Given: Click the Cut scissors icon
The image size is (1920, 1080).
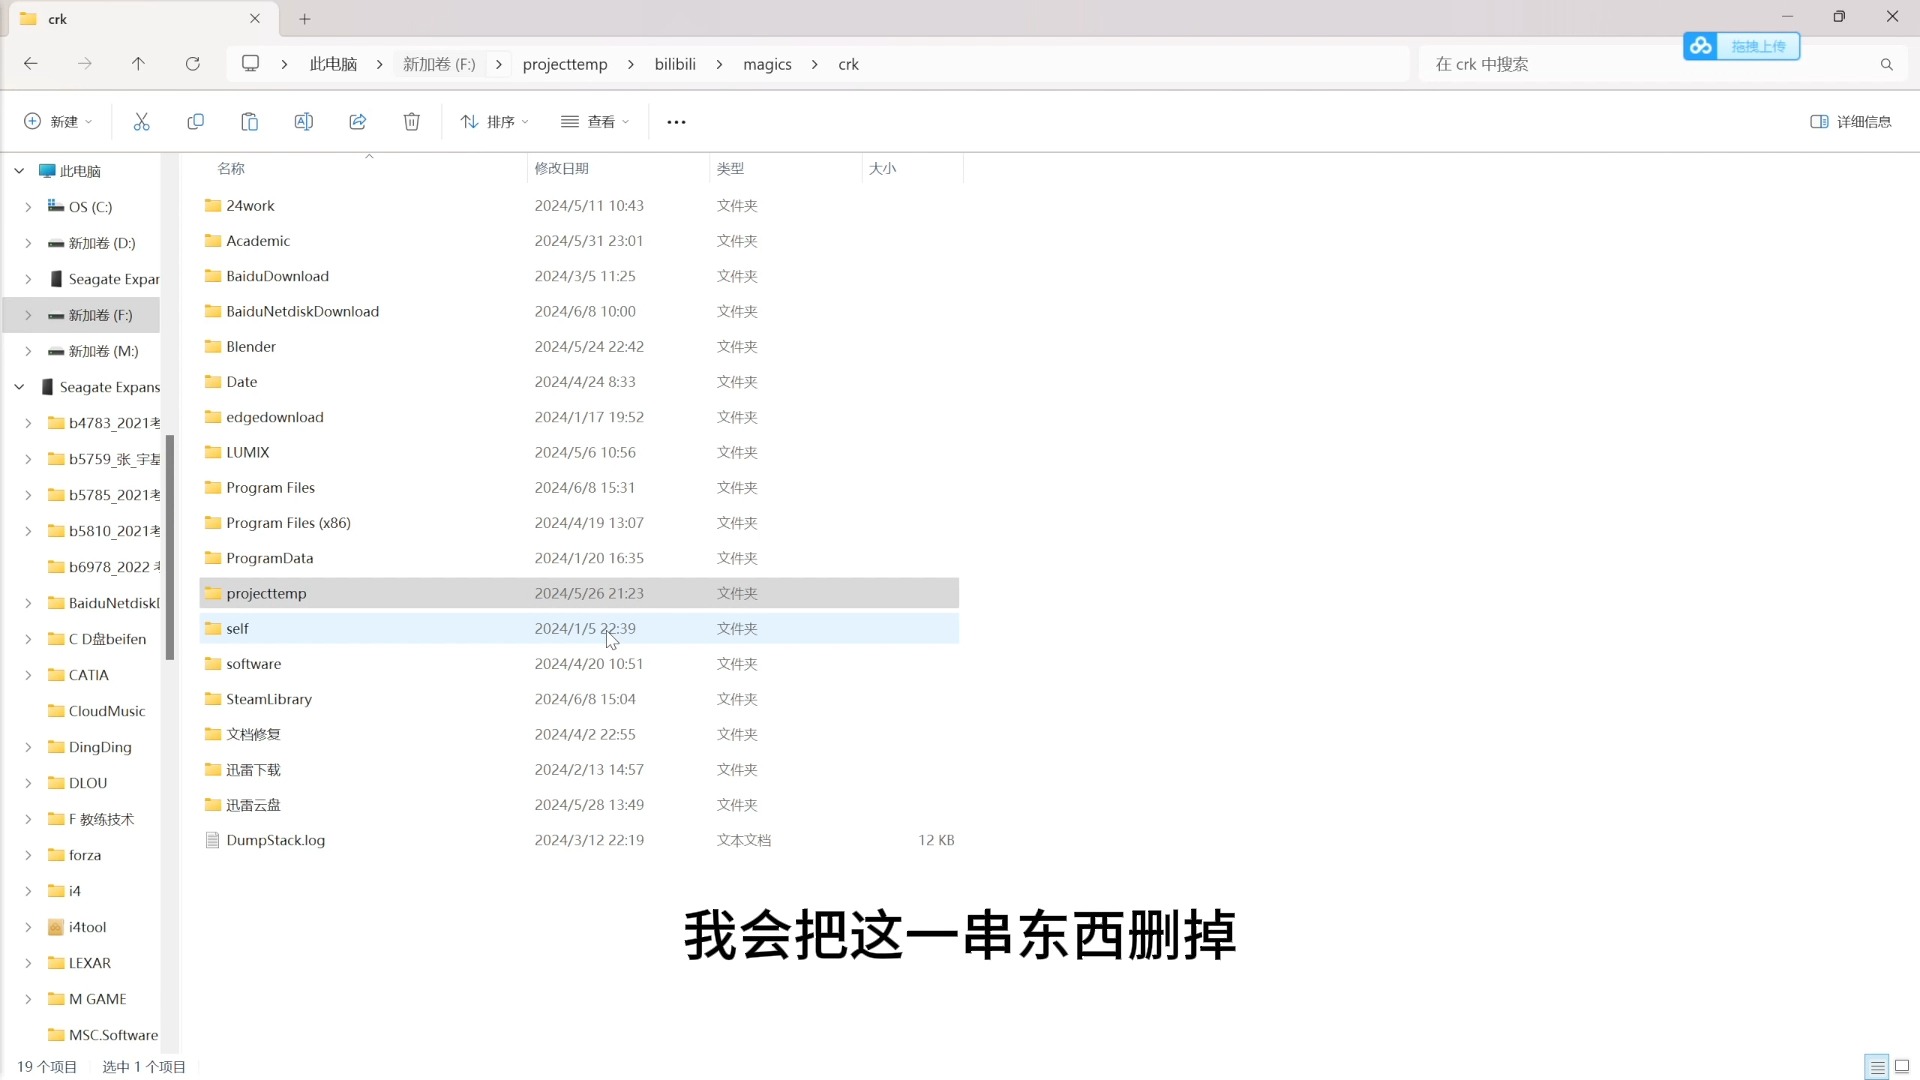Looking at the screenshot, I should coord(141,121).
